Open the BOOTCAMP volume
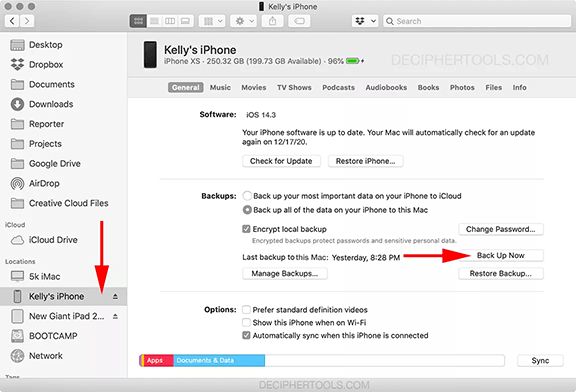The image size is (576, 392). click(64, 336)
